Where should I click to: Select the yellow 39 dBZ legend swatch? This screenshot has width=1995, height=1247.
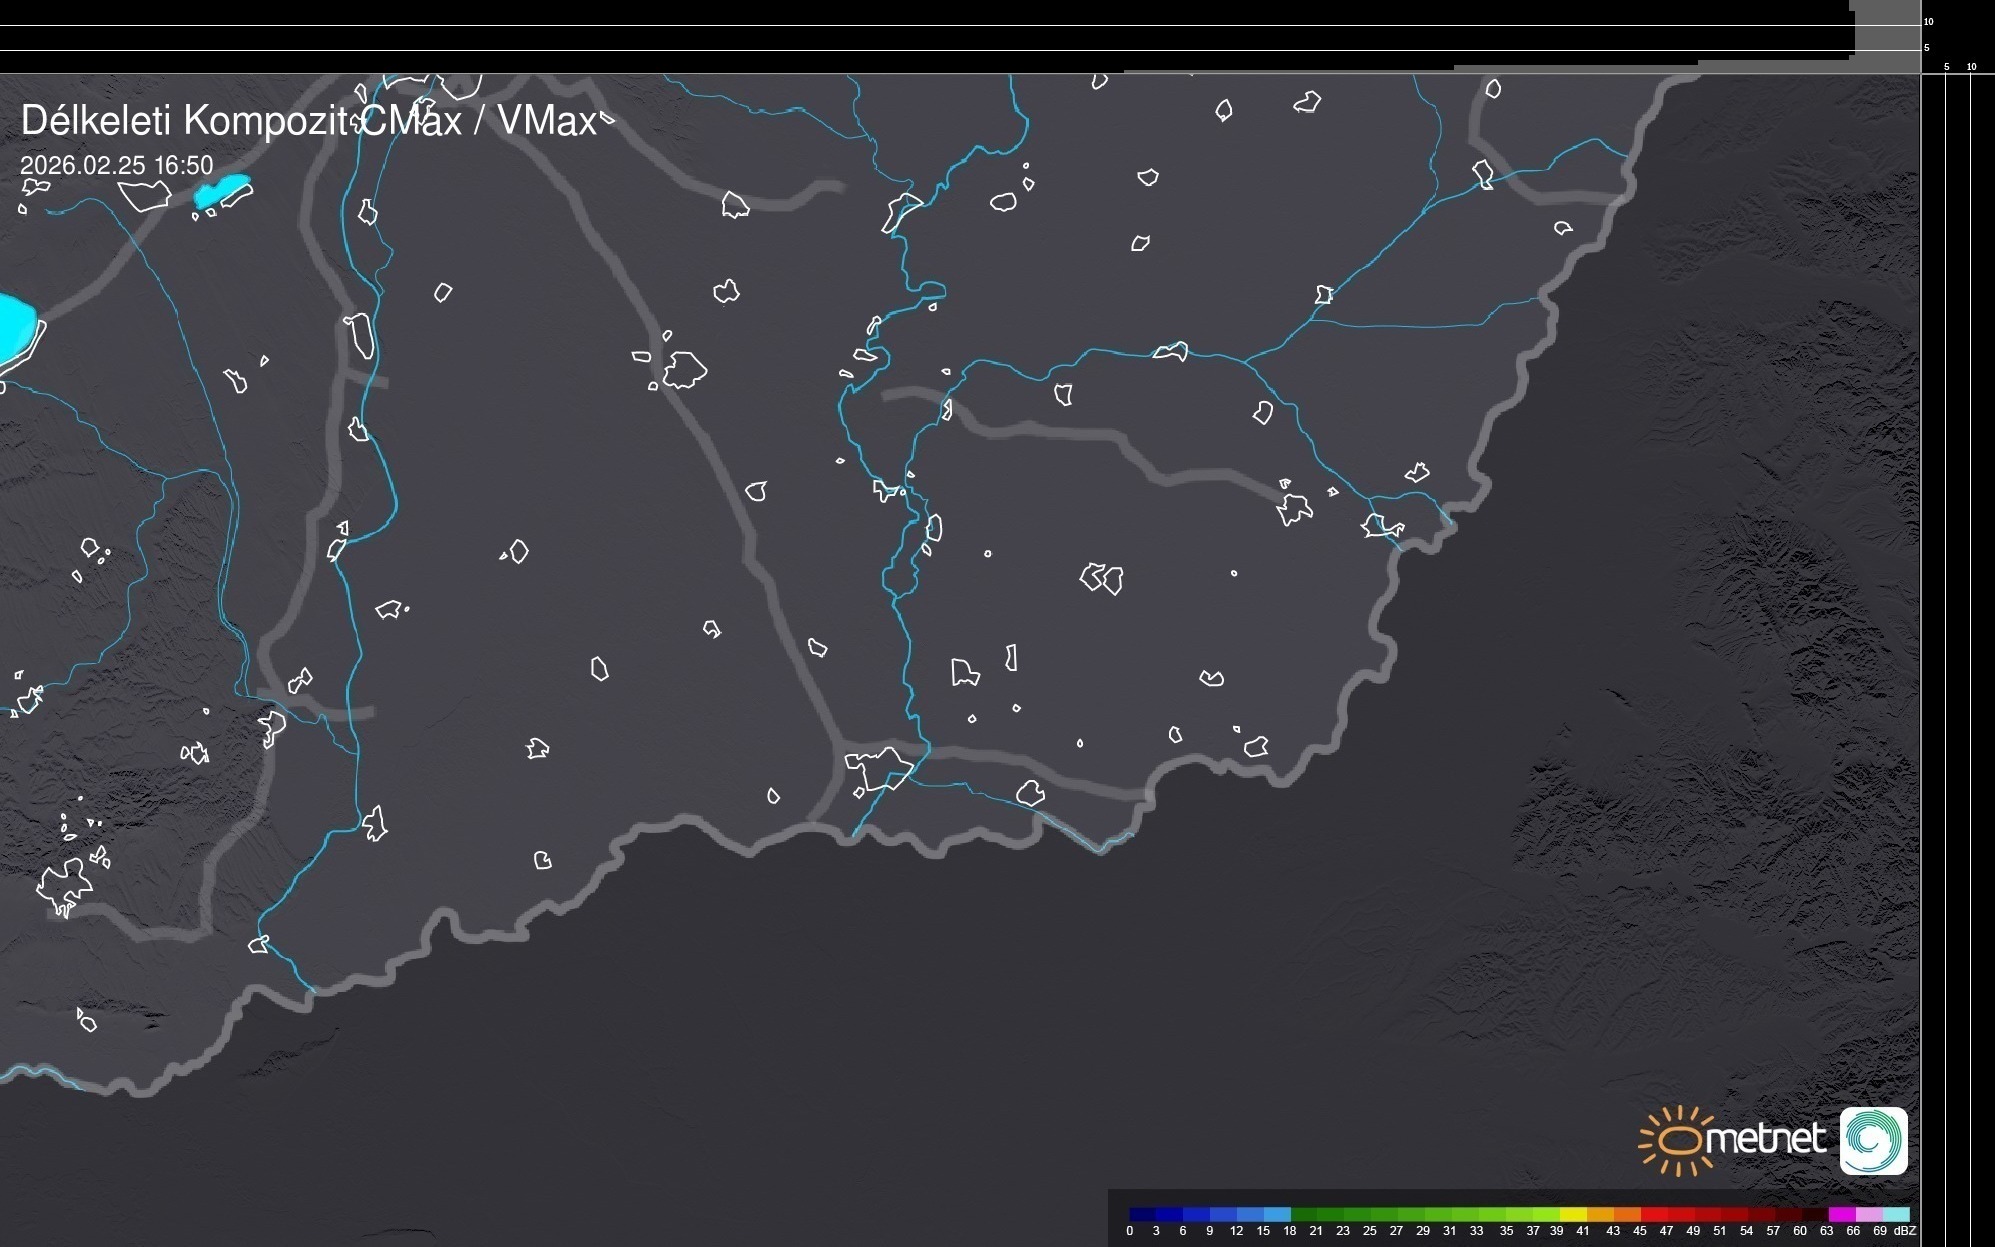coord(1574,1214)
